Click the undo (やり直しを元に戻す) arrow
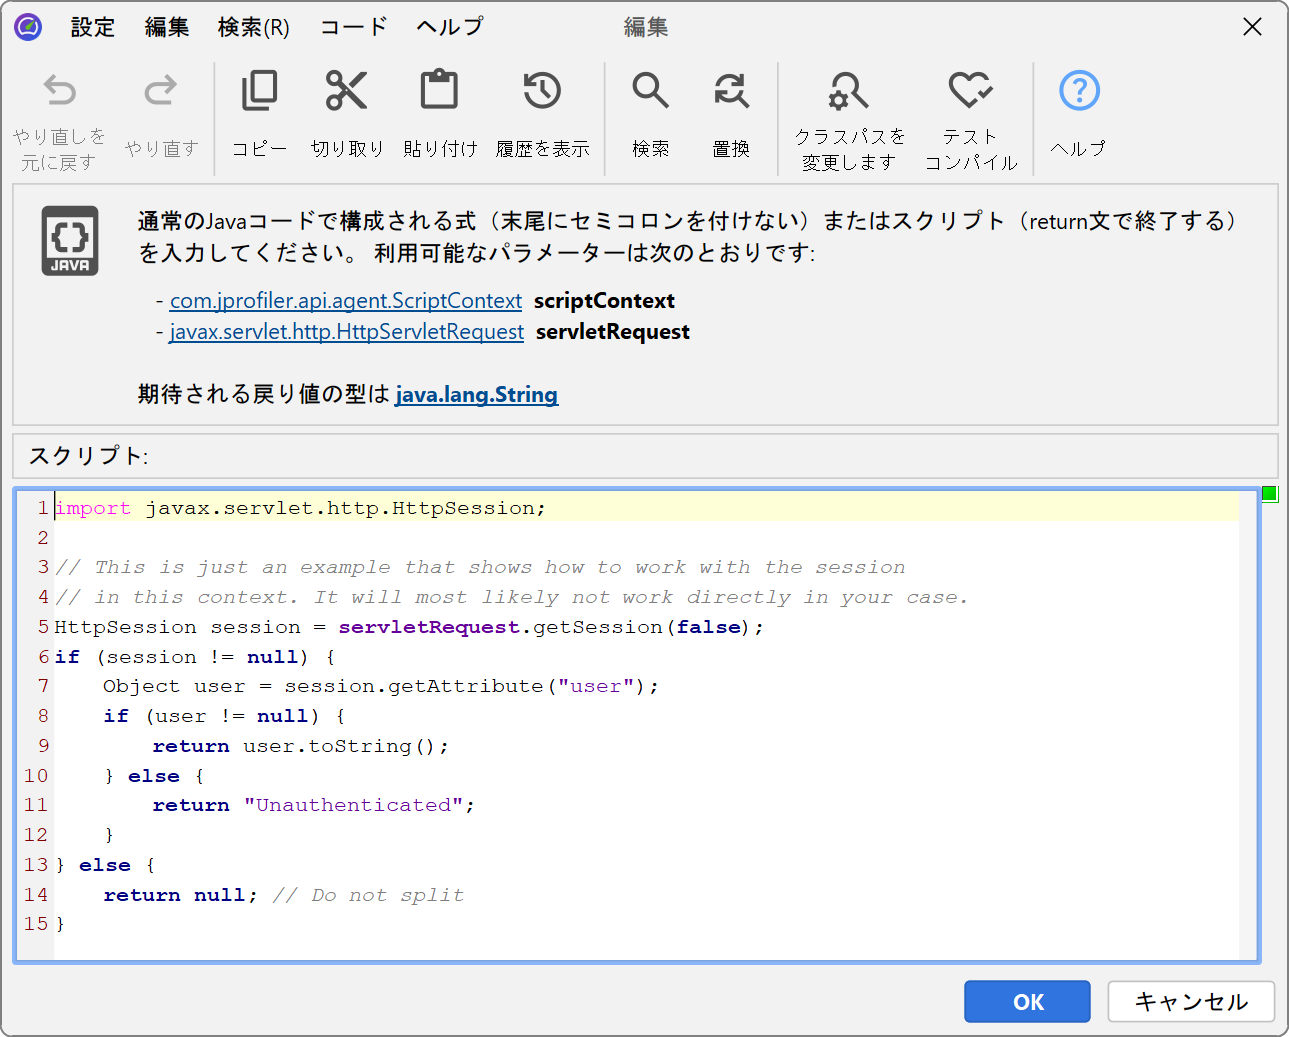 [x=60, y=92]
